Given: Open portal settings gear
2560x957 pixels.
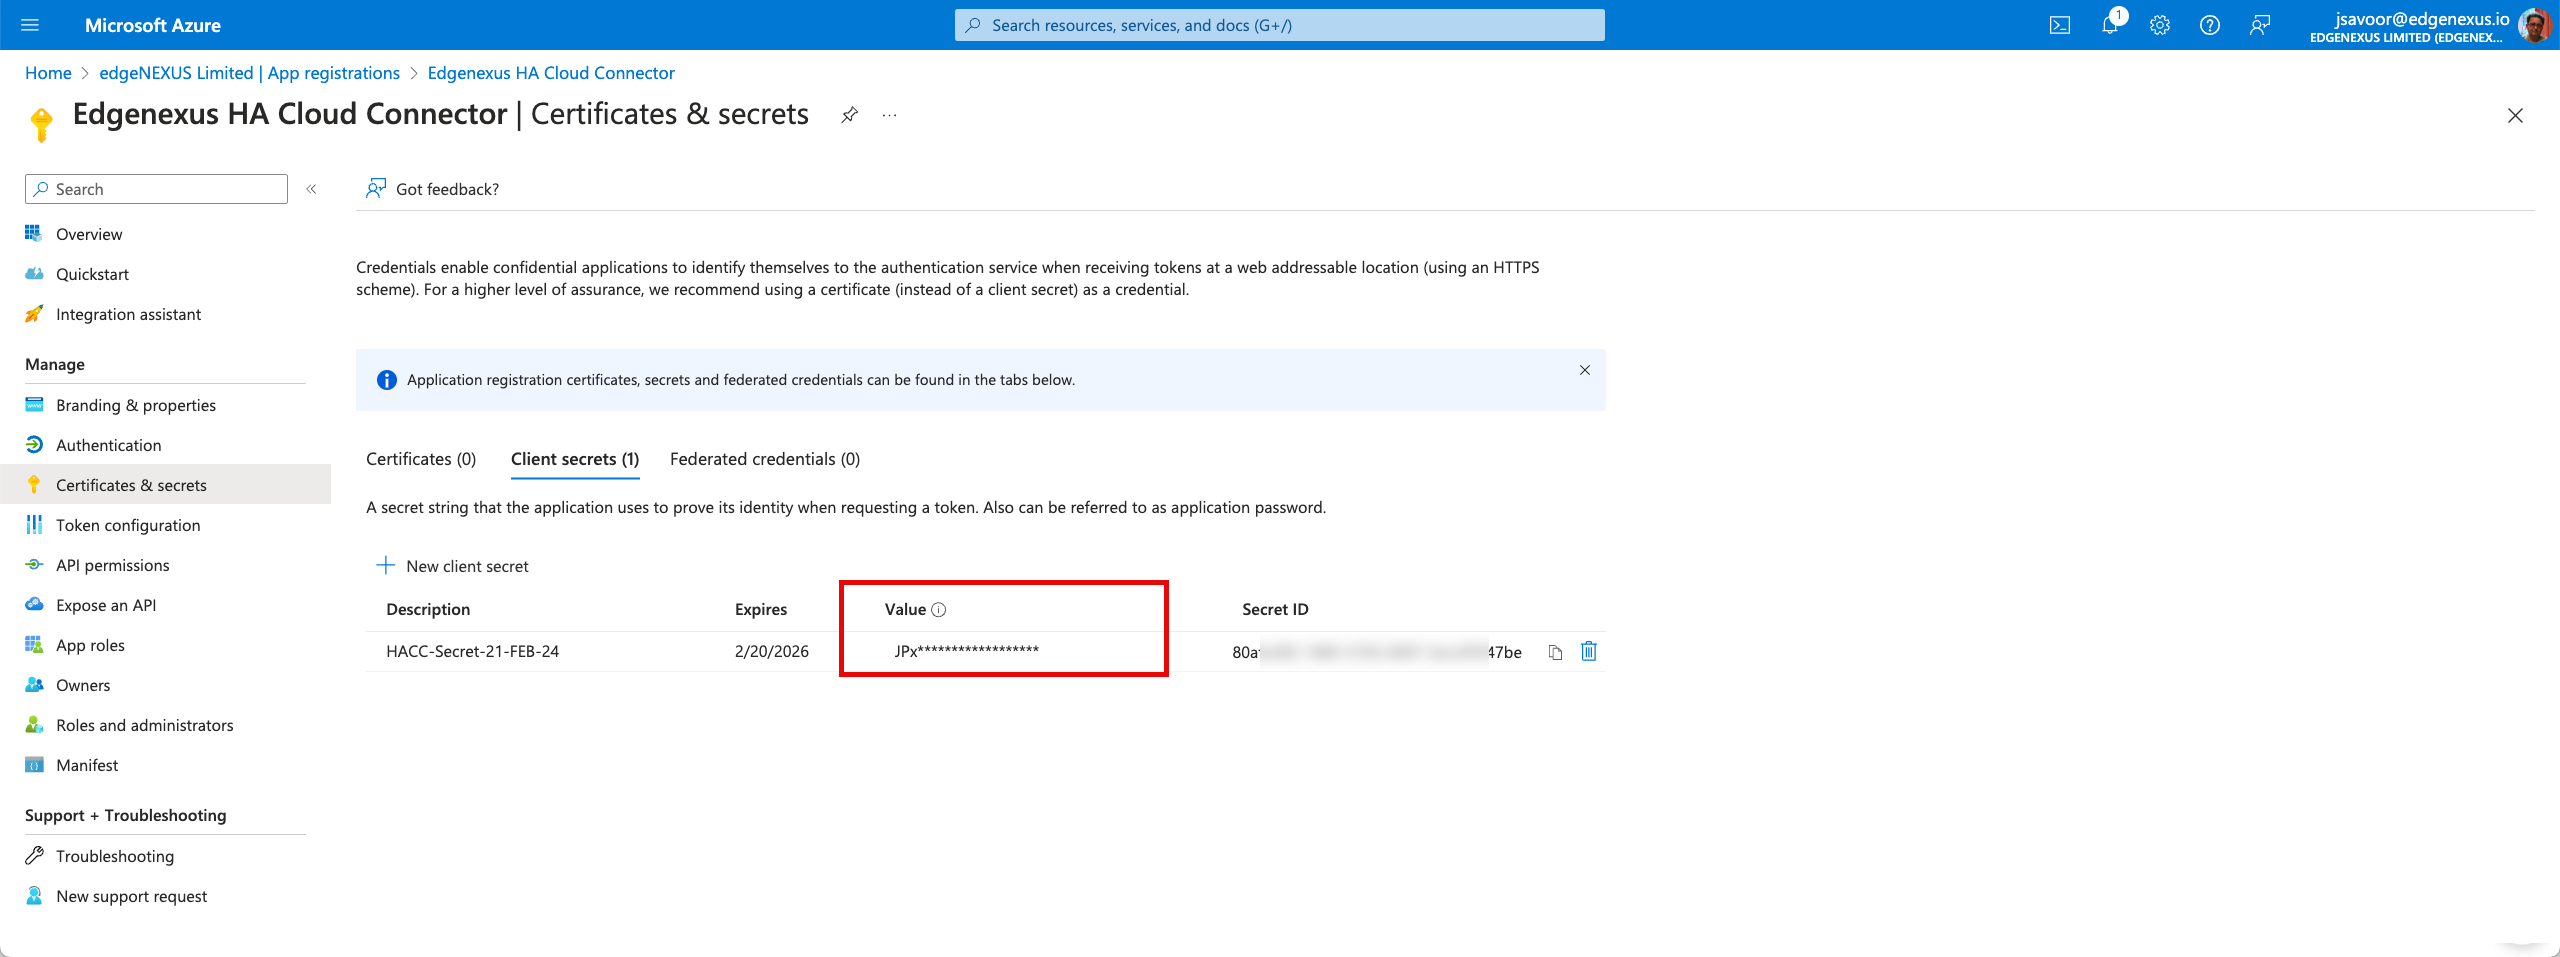Looking at the screenshot, I should click(x=2160, y=25).
